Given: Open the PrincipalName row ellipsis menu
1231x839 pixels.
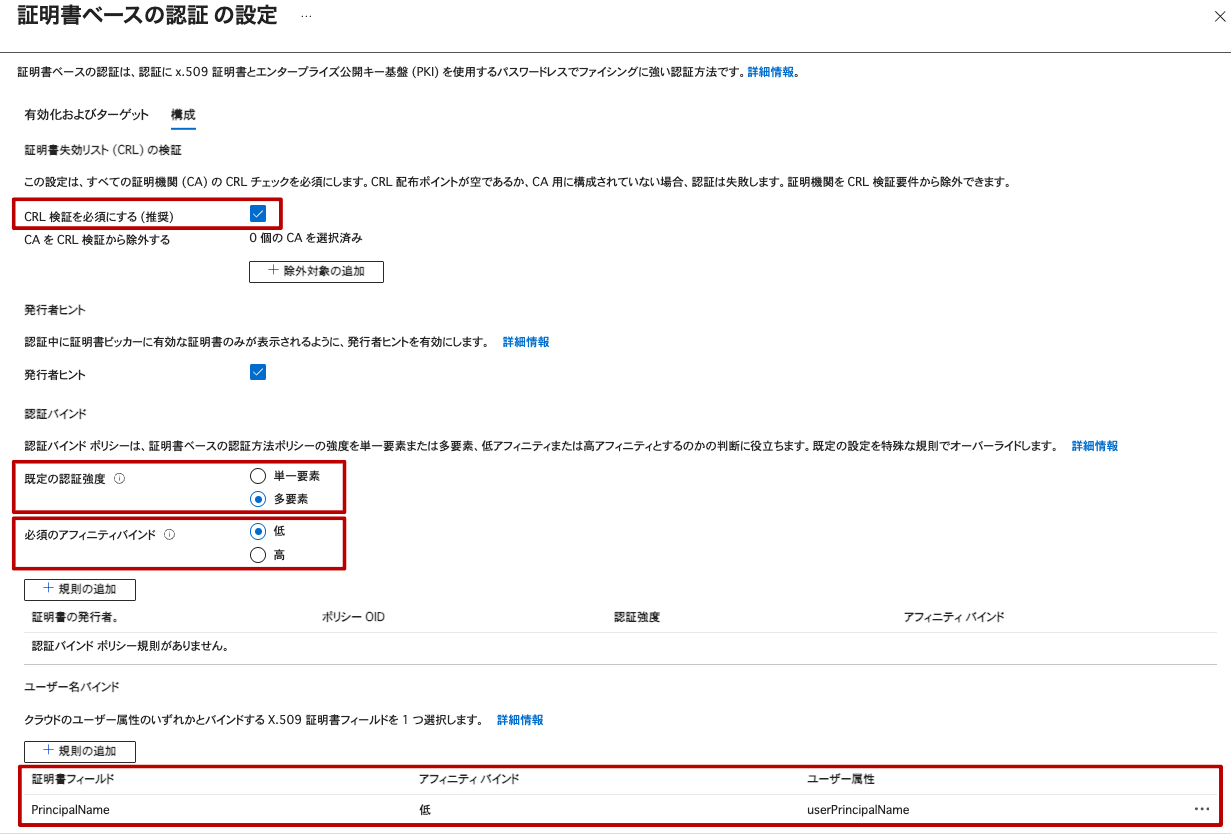Looking at the screenshot, I should coord(1201,809).
